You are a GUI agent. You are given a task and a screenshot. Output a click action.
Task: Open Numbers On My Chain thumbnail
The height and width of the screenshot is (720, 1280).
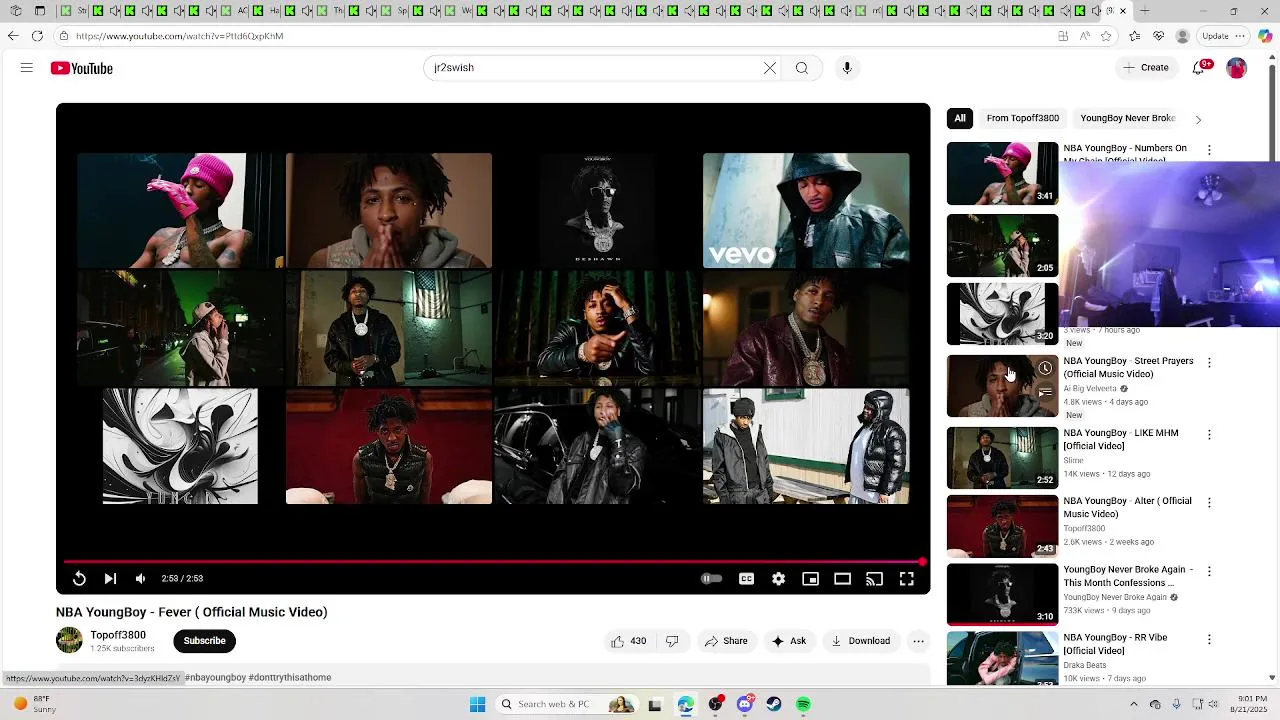point(1002,173)
